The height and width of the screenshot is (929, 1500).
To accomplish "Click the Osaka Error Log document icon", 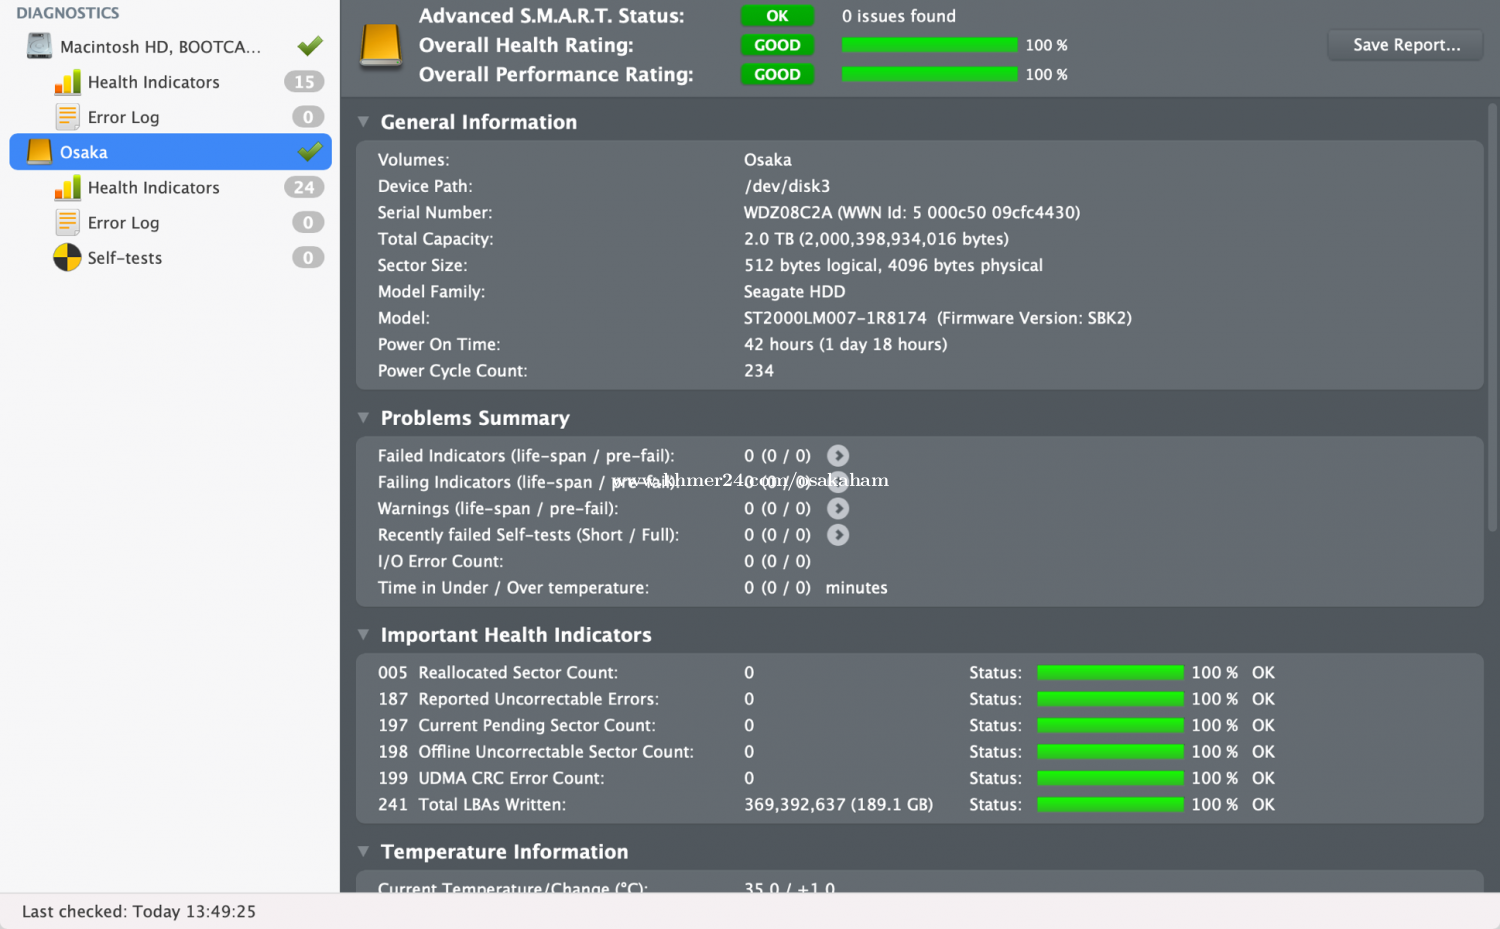I will [67, 223].
